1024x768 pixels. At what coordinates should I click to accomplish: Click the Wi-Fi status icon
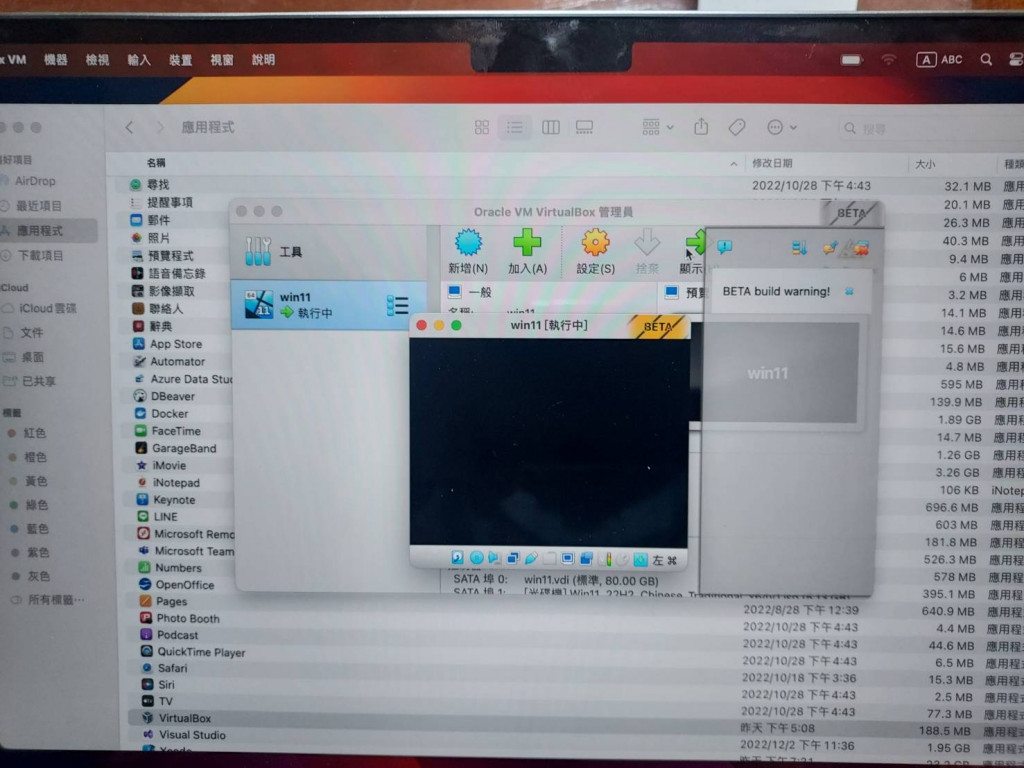click(x=888, y=59)
